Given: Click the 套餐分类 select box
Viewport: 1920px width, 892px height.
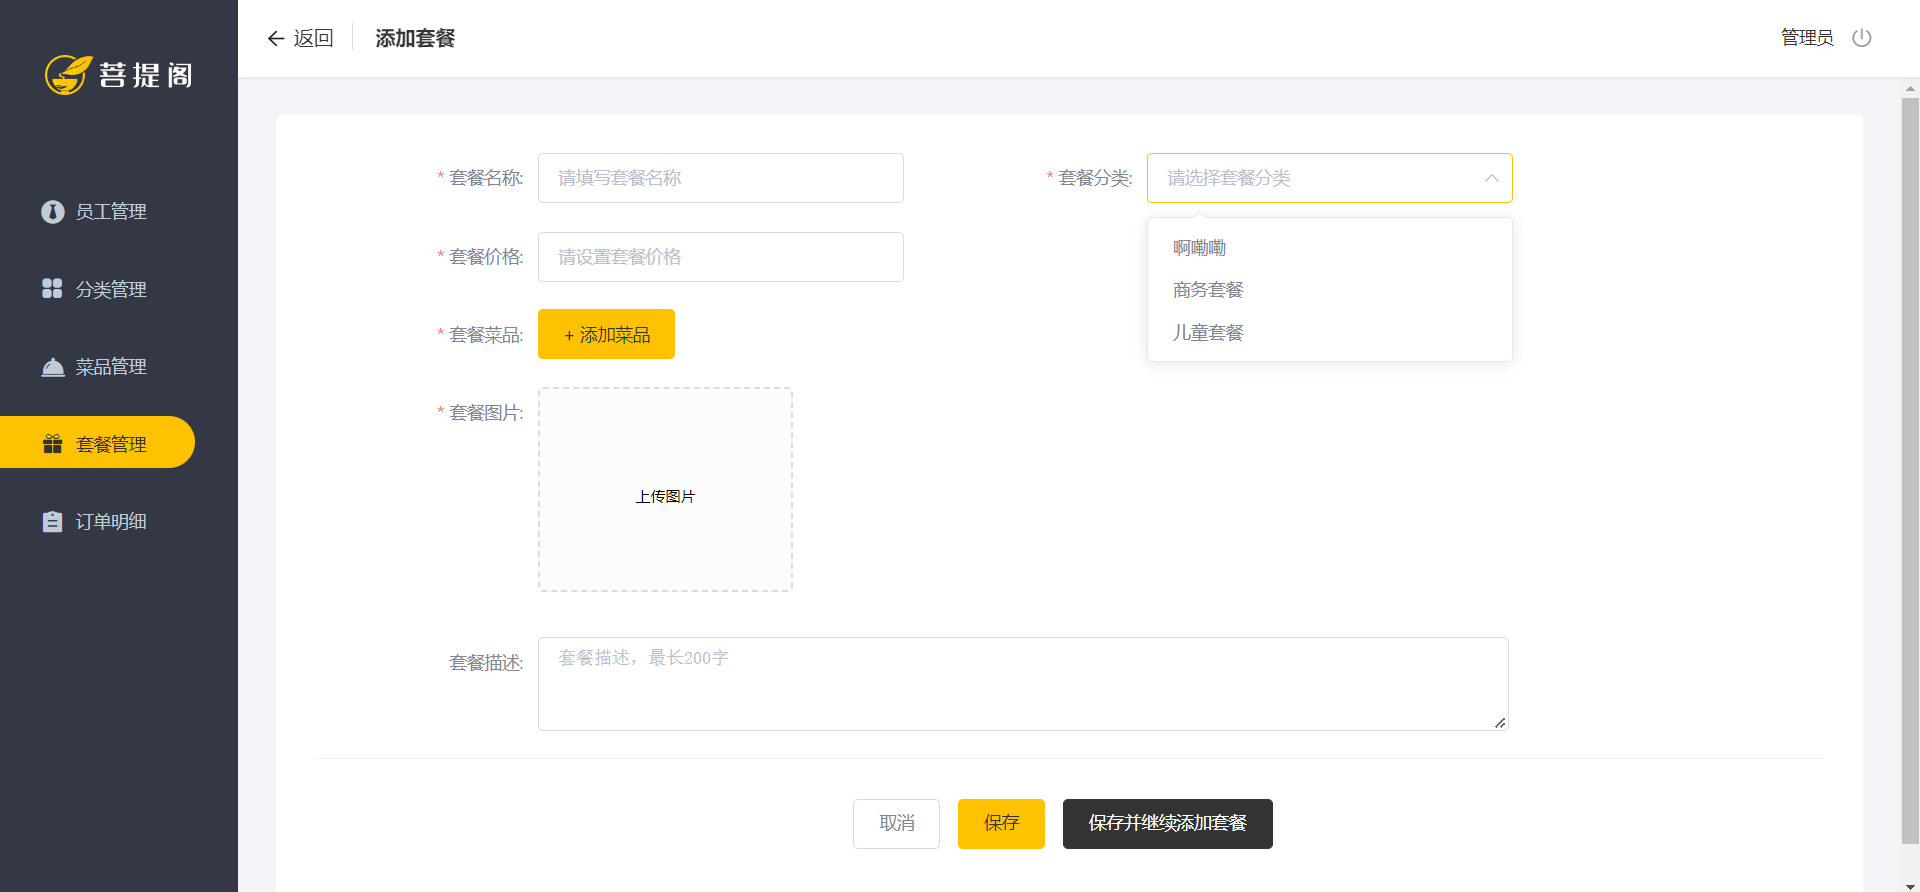Looking at the screenshot, I should [1329, 178].
